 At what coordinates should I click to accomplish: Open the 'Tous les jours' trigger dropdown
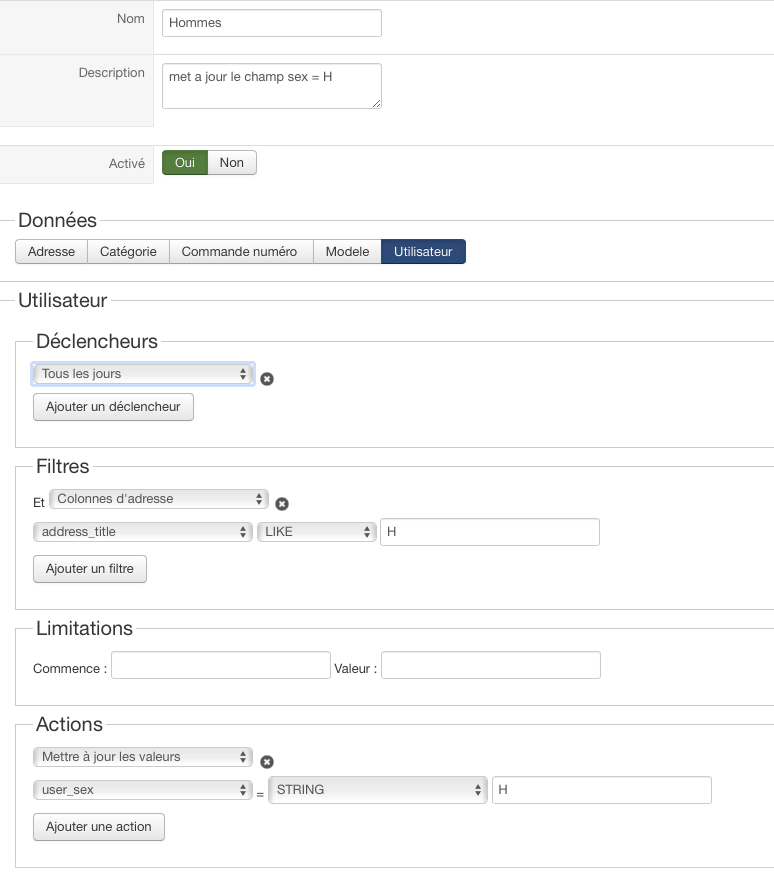click(x=144, y=374)
